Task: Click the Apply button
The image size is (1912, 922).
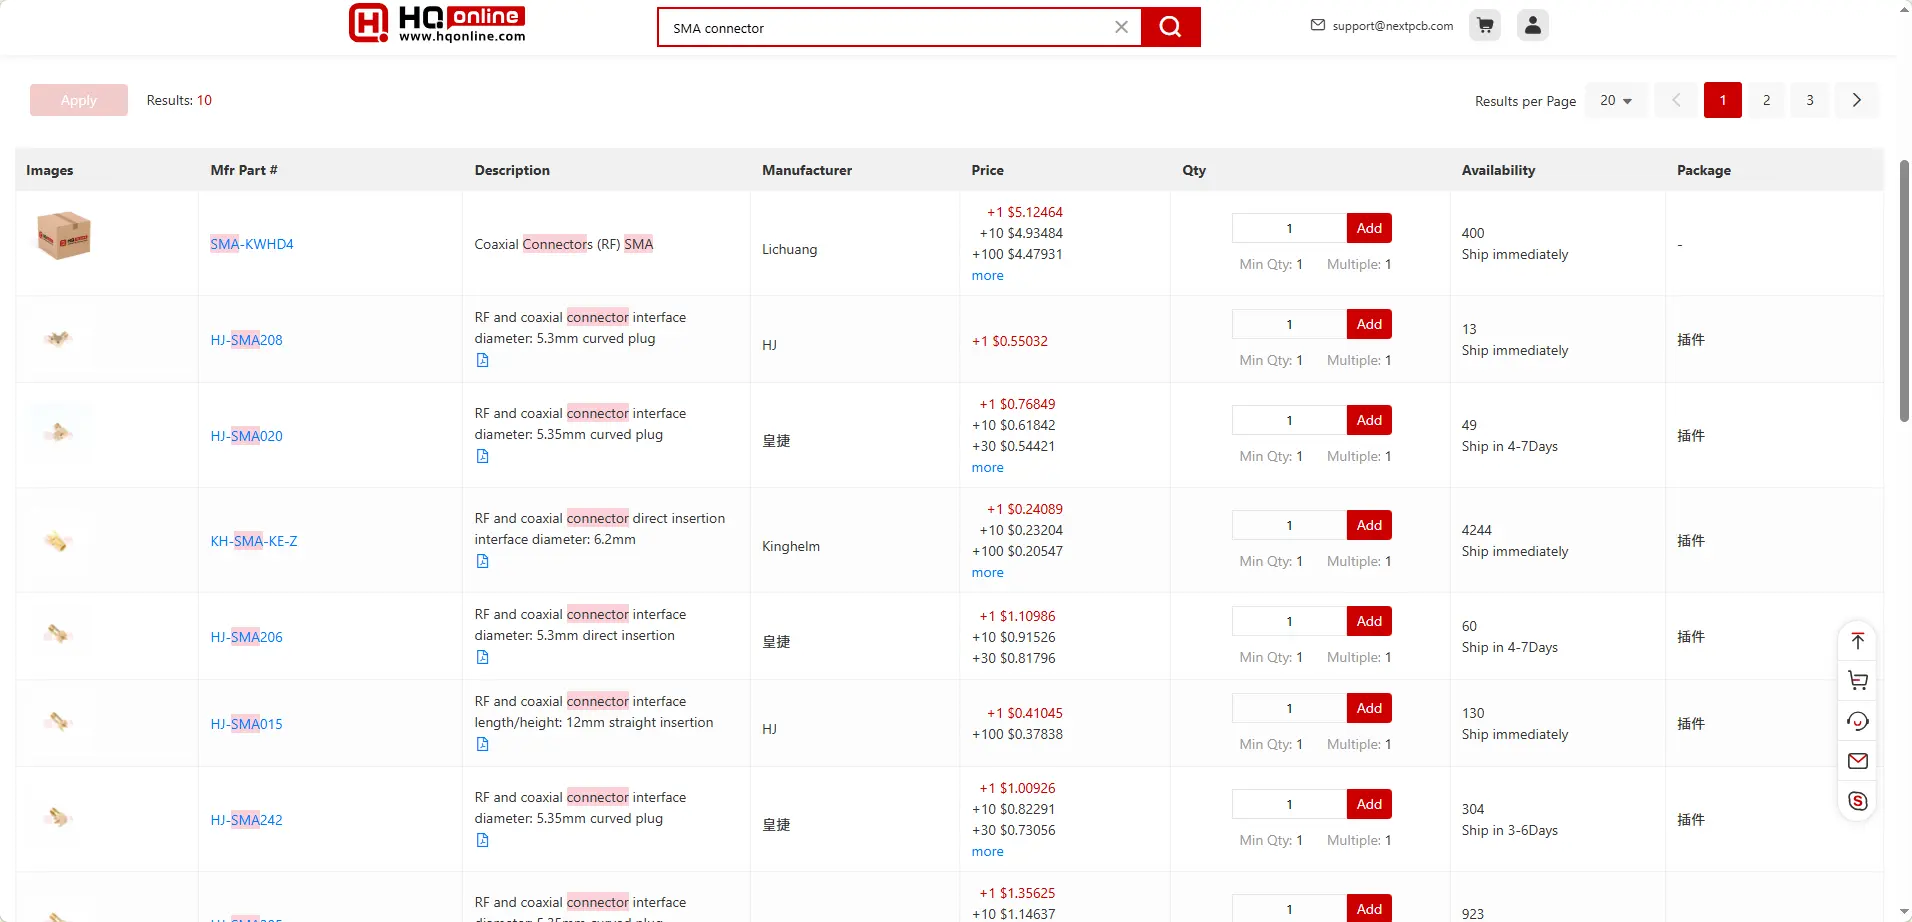Action: pos(78,100)
